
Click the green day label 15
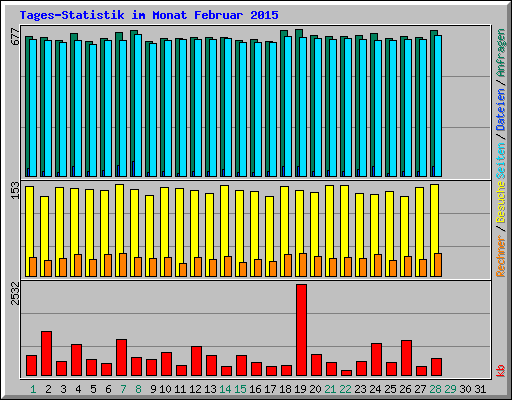pos(240,389)
